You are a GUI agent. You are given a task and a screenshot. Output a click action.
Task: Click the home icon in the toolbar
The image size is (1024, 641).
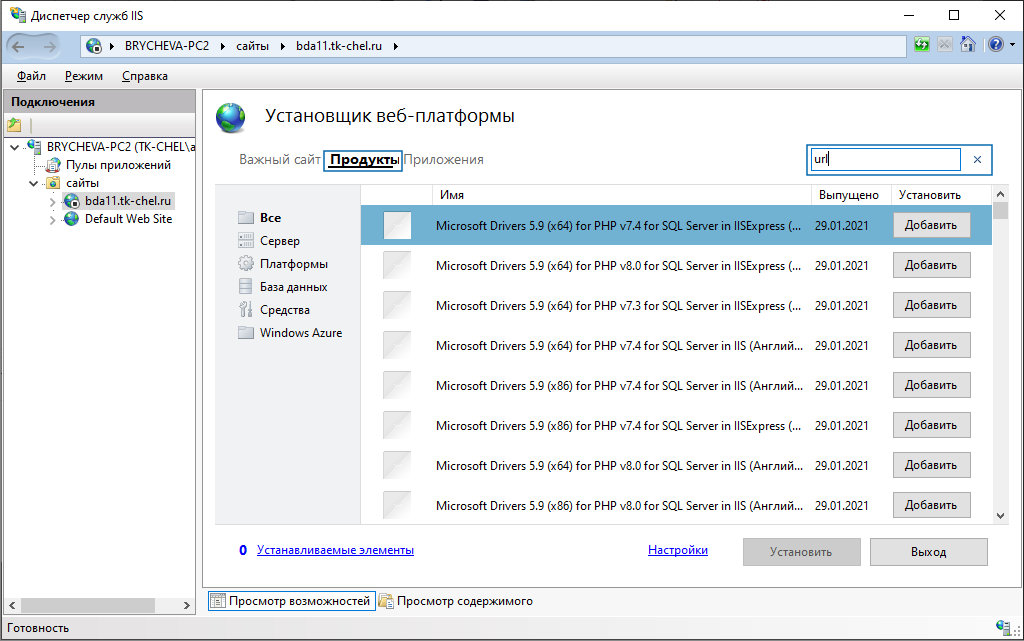(x=967, y=45)
